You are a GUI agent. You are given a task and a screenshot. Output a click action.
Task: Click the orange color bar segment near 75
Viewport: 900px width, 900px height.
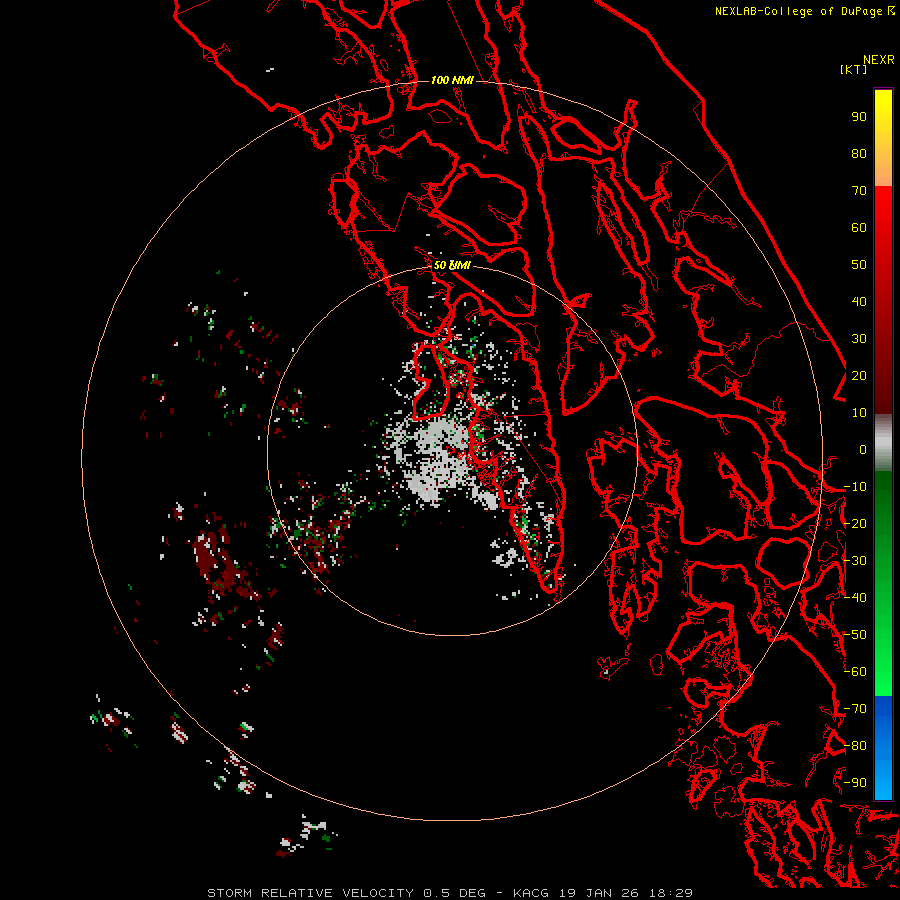click(883, 171)
